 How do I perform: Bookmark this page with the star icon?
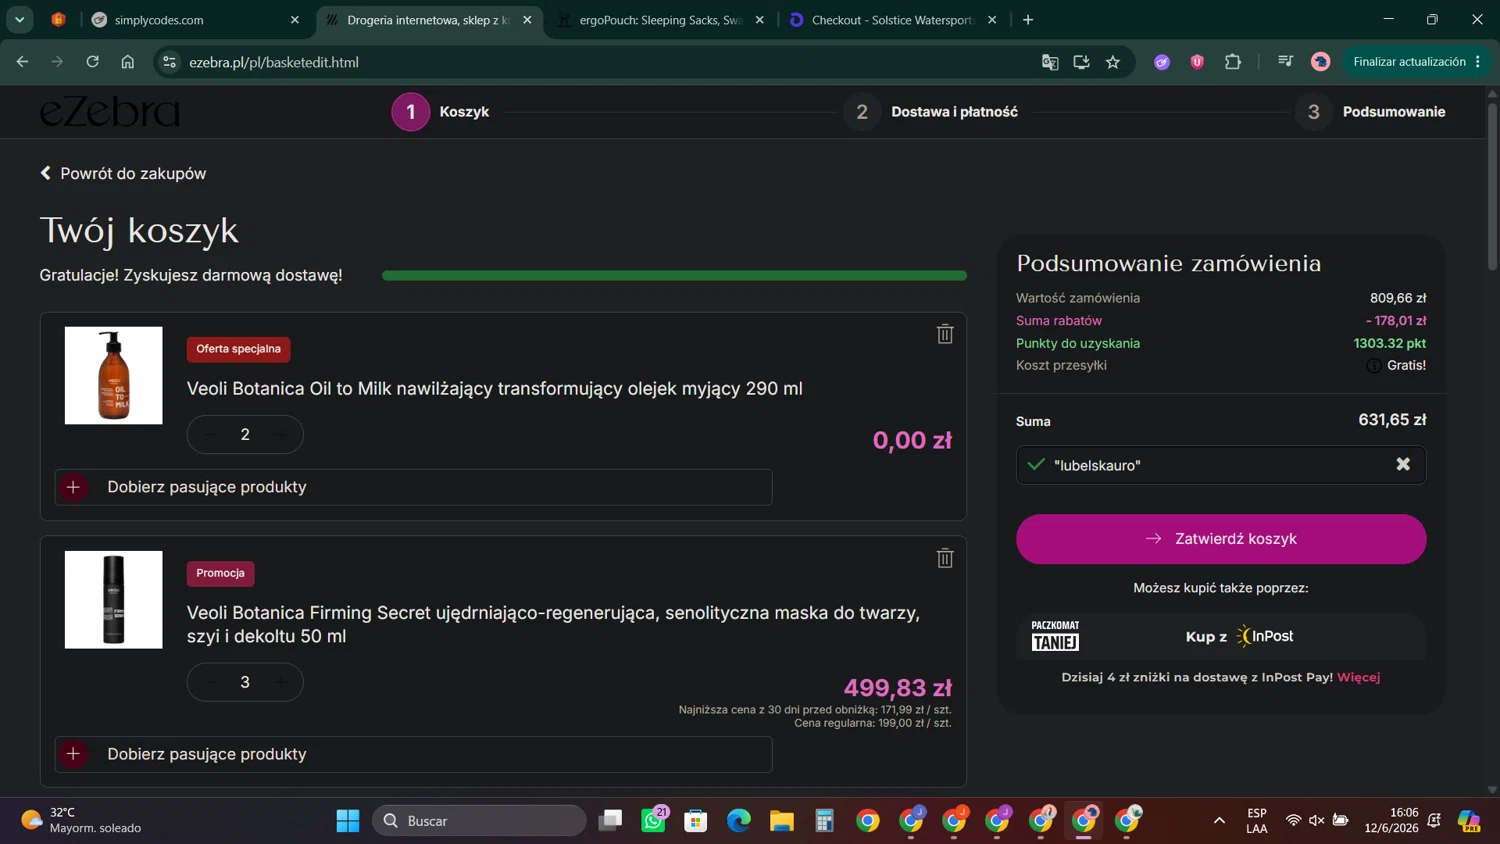point(1113,62)
